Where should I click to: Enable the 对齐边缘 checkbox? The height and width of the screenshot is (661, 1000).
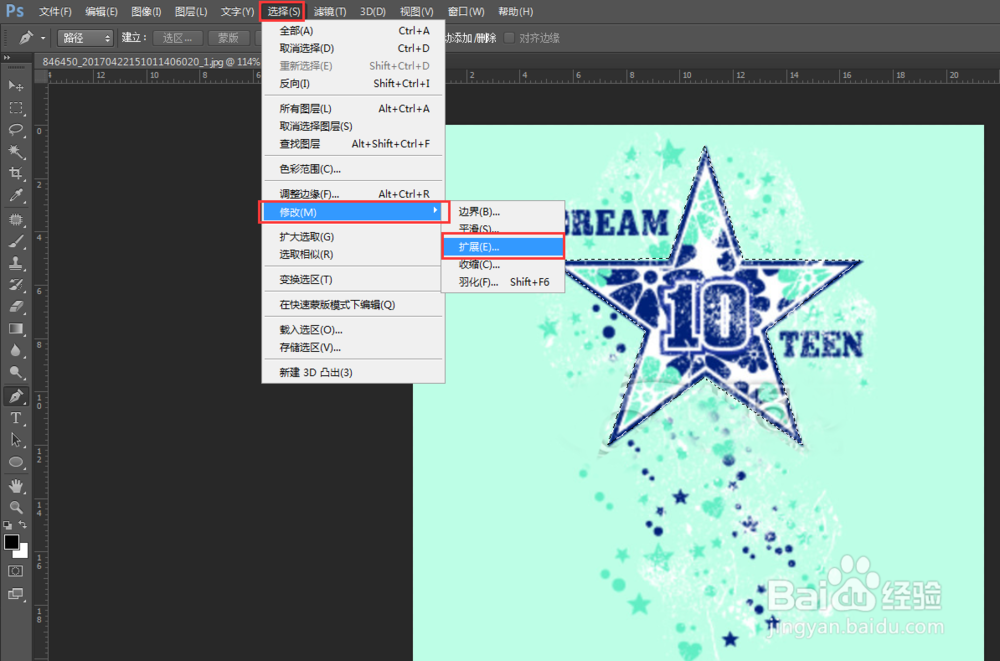tap(507, 38)
